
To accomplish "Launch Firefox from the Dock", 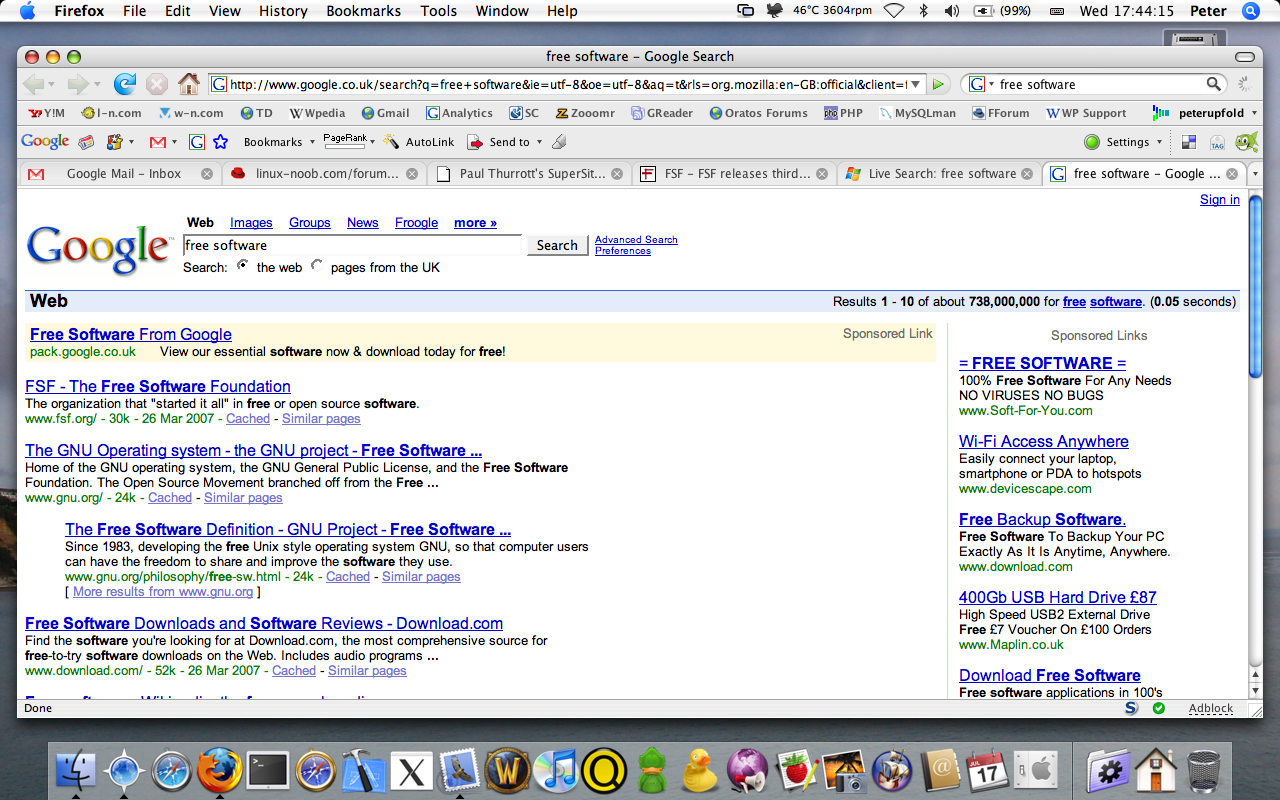I will 219,770.
